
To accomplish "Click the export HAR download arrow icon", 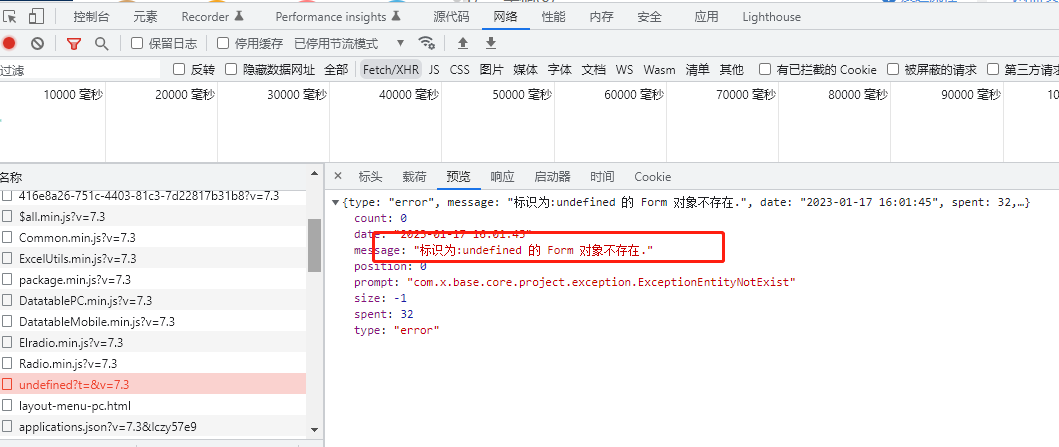I will [491, 43].
